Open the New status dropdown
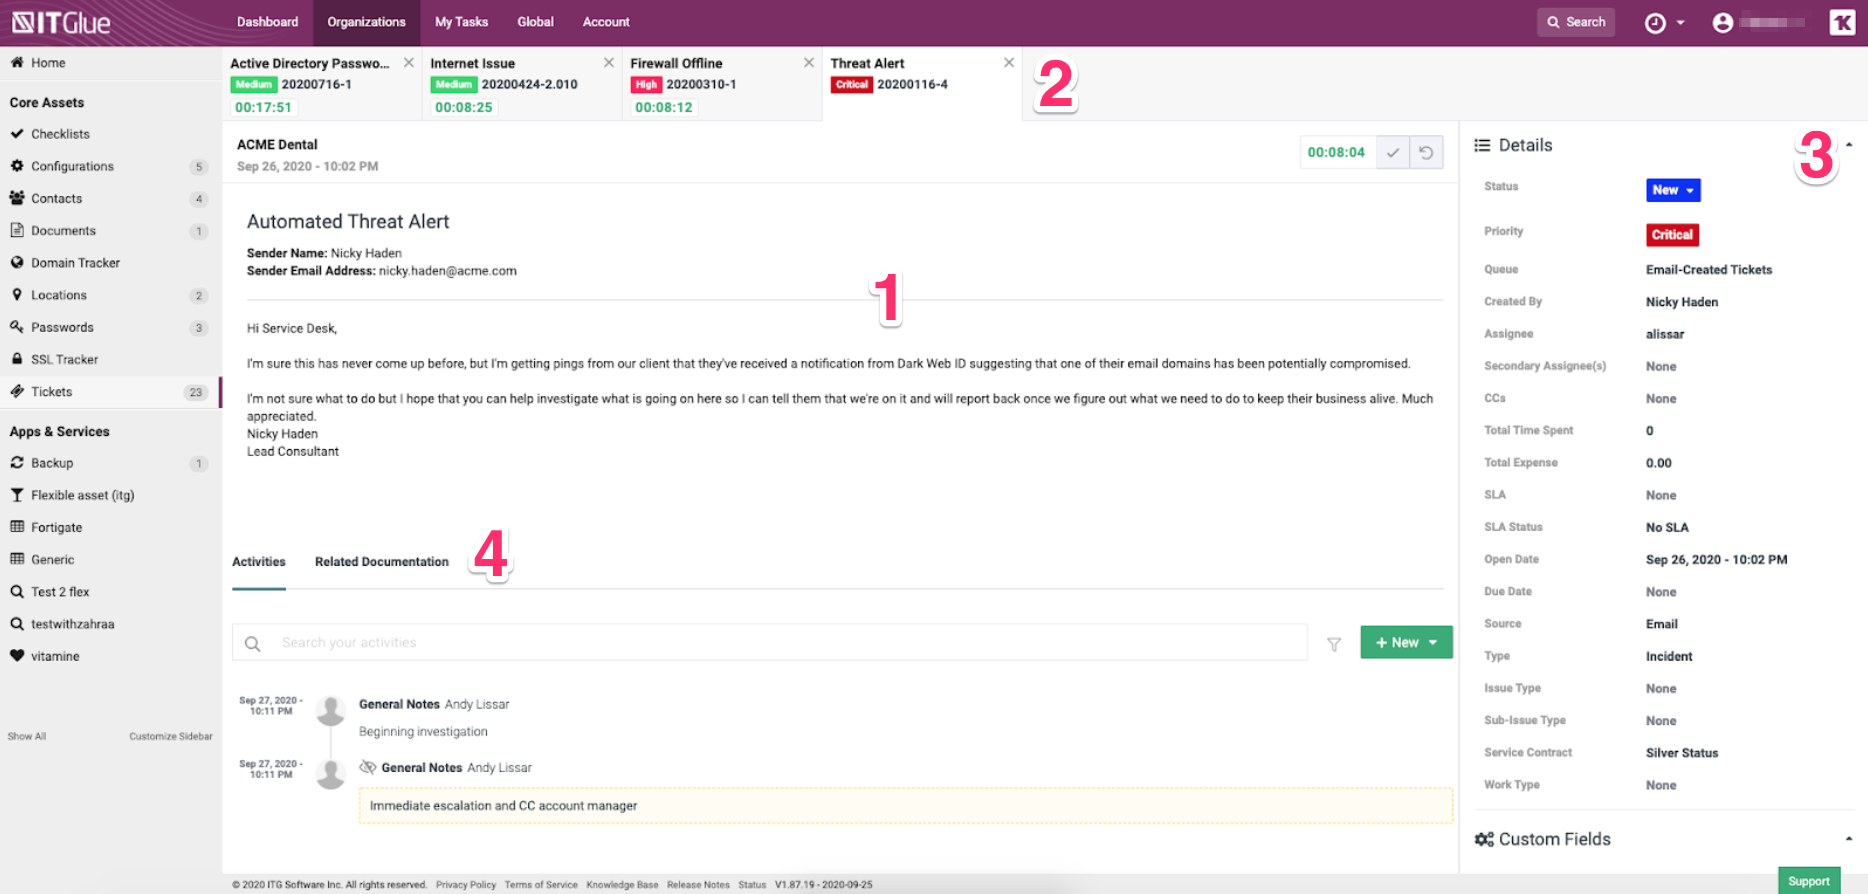1868x894 pixels. pos(1672,190)
